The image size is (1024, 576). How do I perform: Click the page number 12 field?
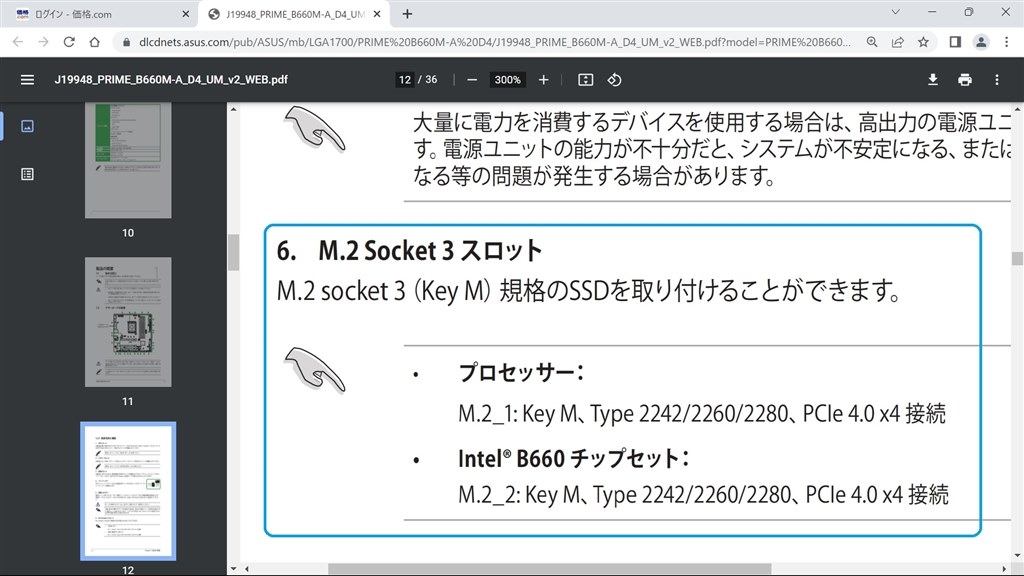[405, 80]
